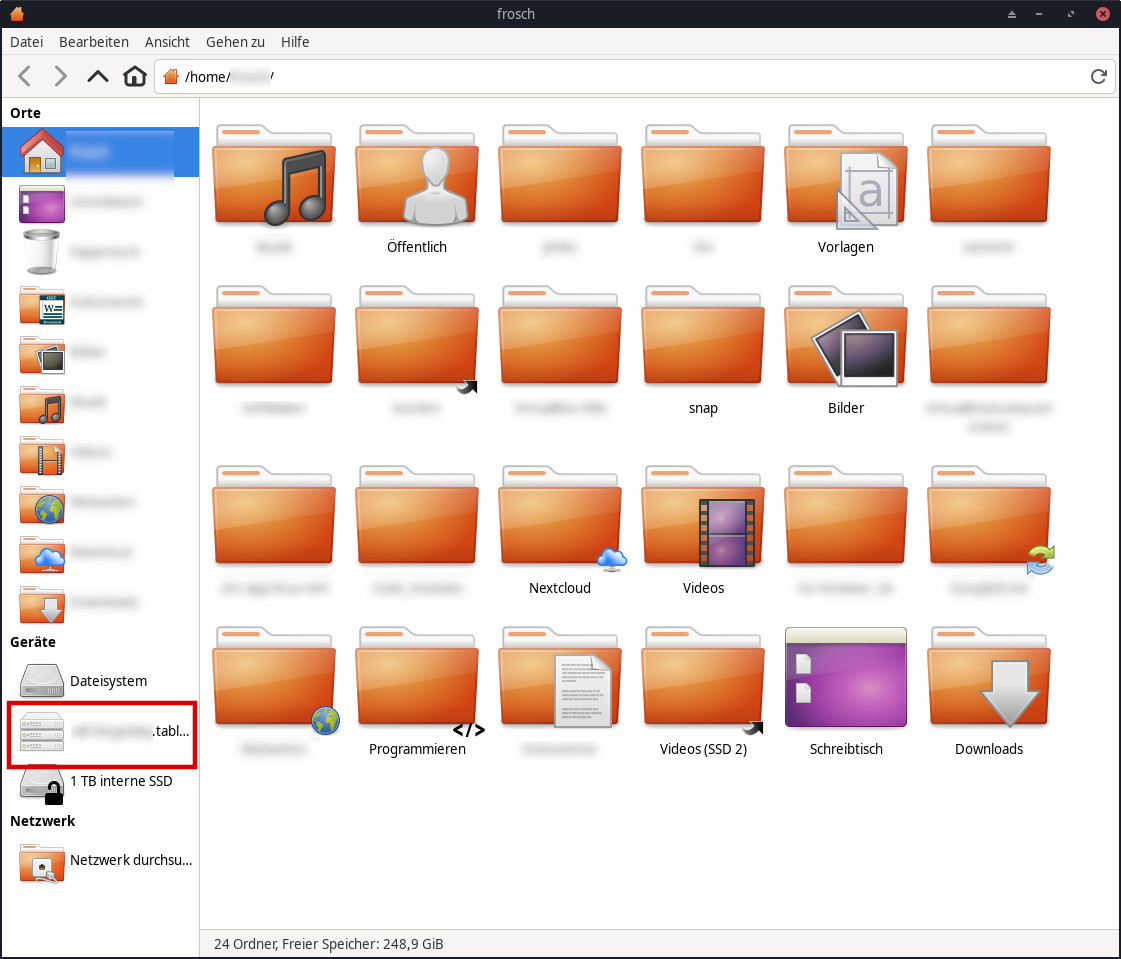
Task: Open the Nextcloud folder
Action: click(560, 528)
